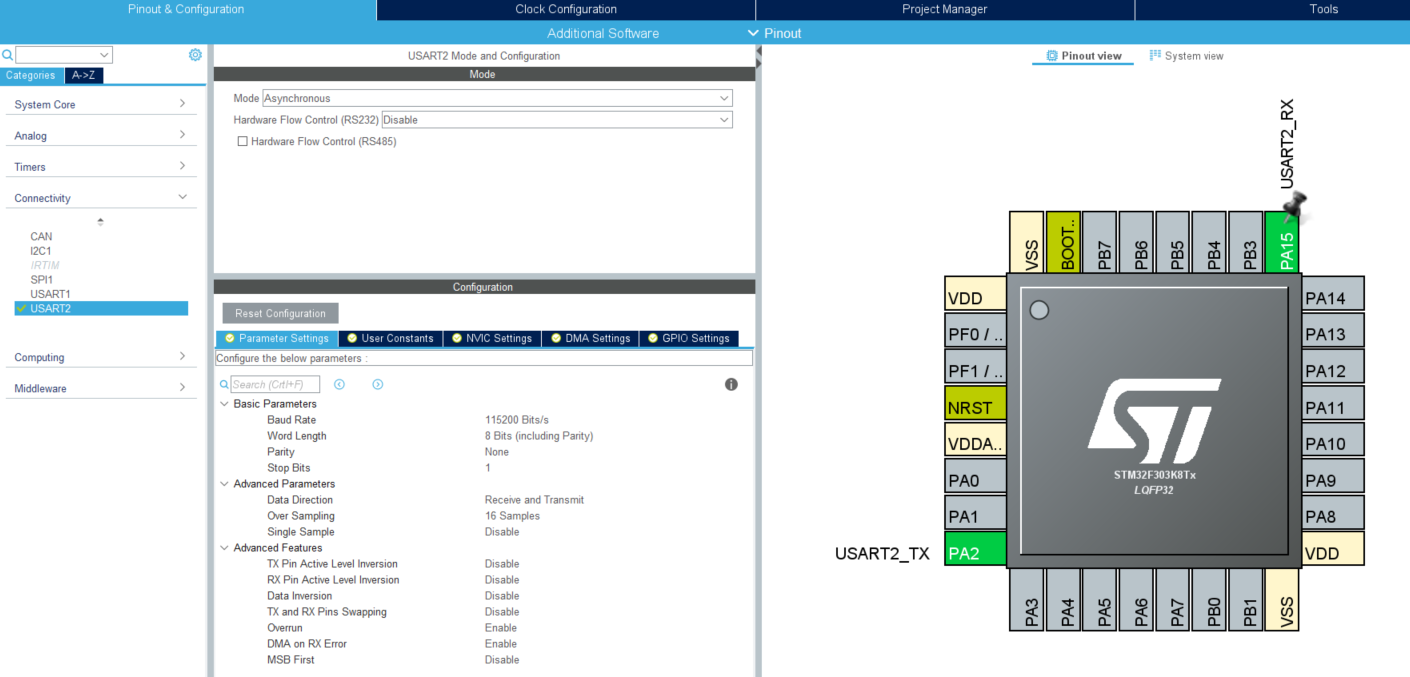Image resolution: width=1410 pixels, height=677 pixels.
Task: Select I2C1 in the Connectivity list
Action: (x=41, y=251)
